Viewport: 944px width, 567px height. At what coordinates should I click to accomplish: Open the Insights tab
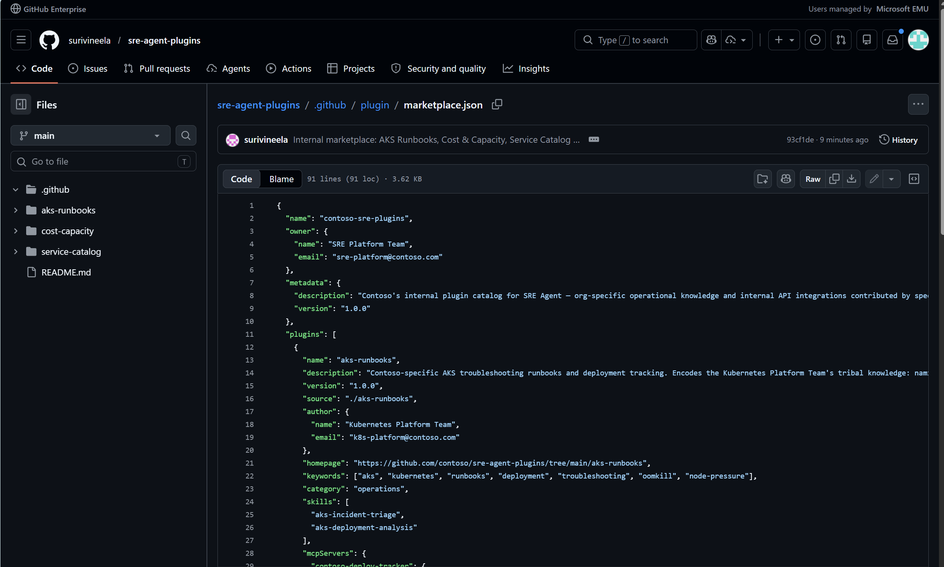point(526,69)
